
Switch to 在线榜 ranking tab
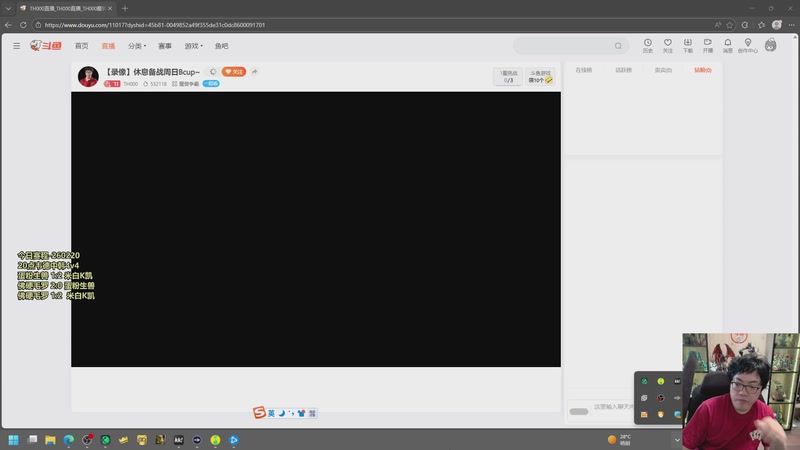[584, 70]
